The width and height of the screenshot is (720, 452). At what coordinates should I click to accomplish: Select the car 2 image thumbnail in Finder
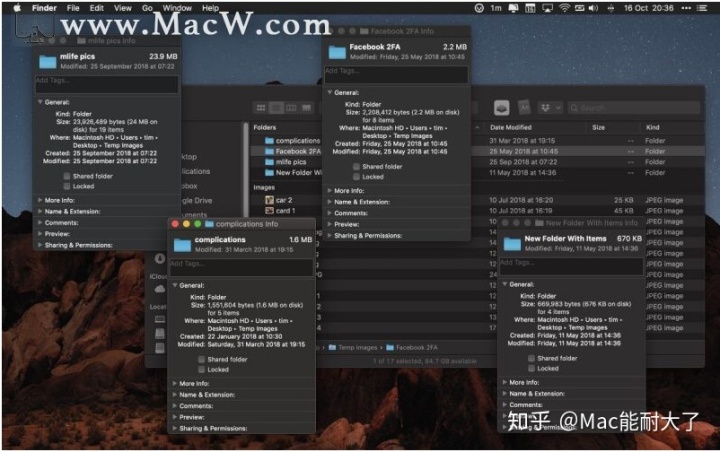270,200
